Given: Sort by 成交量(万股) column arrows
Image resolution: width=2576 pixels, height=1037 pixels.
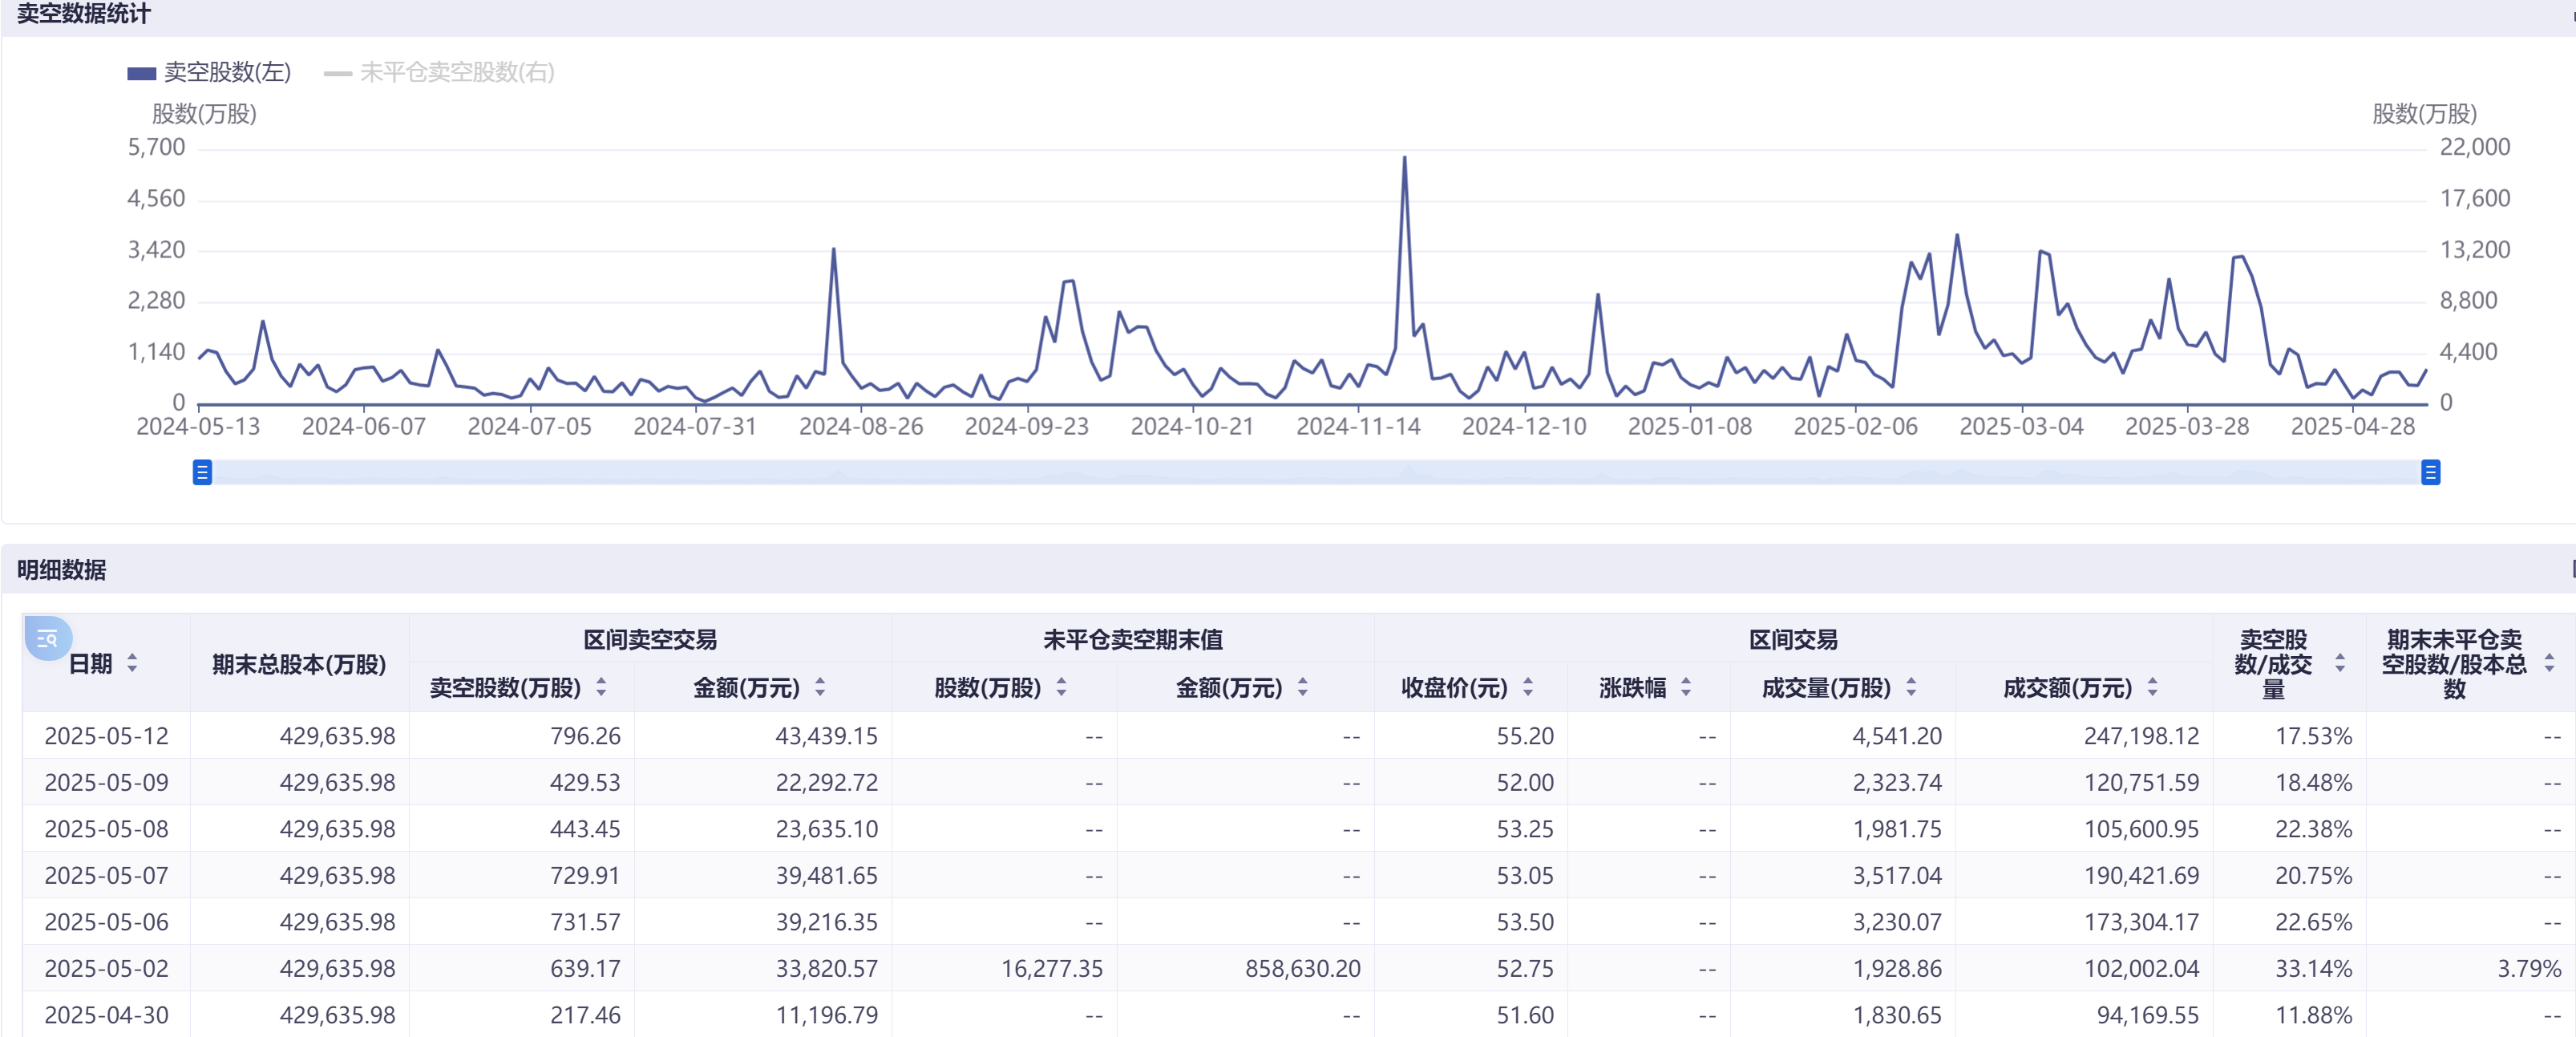Looking at the screenshot, I should pos(1911,688).
